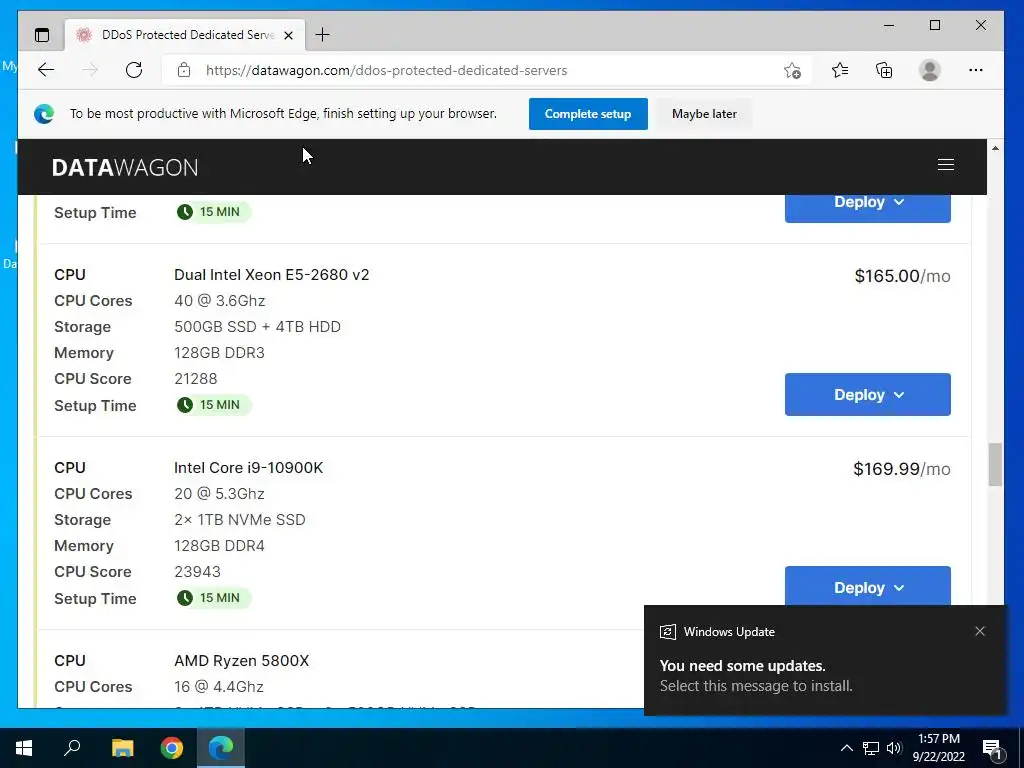This screenshot has width=1024, height=768.
Task: Open the browser profile avatar
Action: [x=929, y=70]
